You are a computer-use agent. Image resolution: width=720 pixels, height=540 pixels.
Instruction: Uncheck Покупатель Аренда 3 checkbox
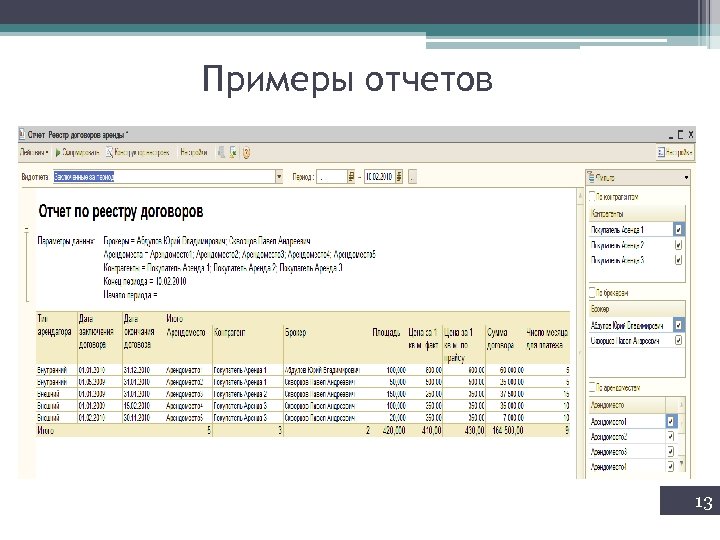click(678, 260)
